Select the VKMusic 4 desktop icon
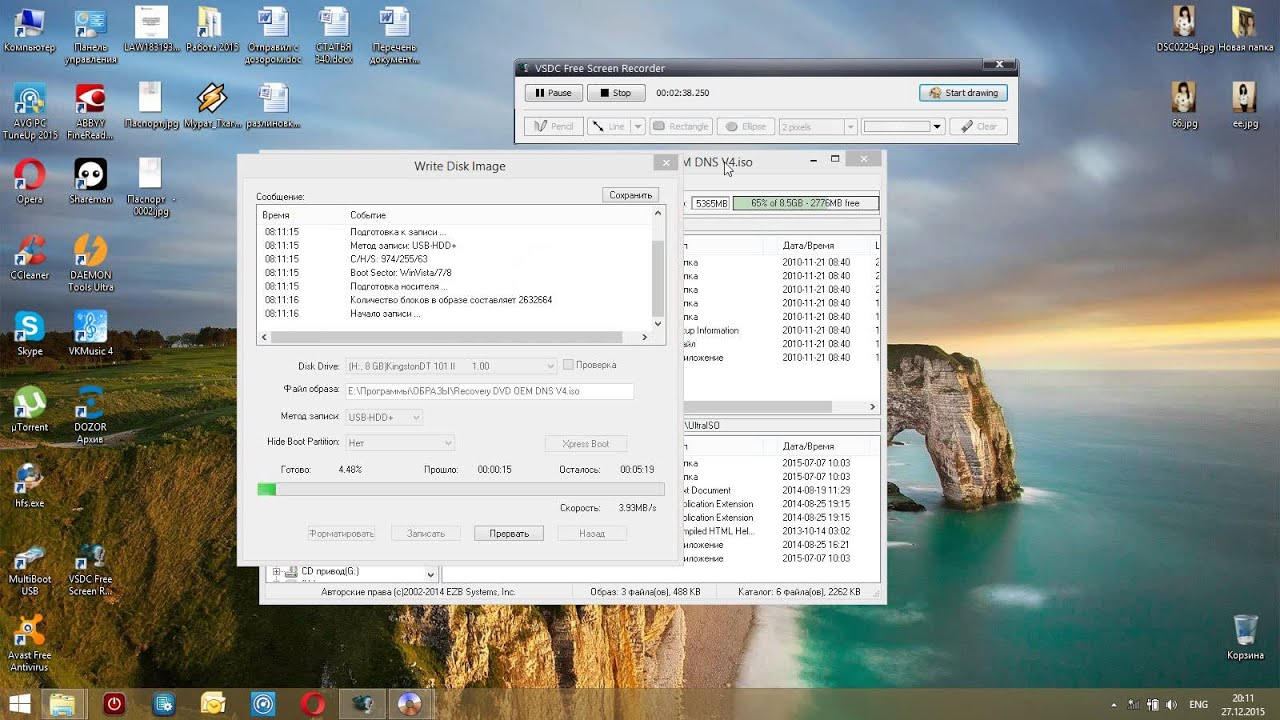Viewport: 1280px width, 720px height. click(x=91, y=333)
